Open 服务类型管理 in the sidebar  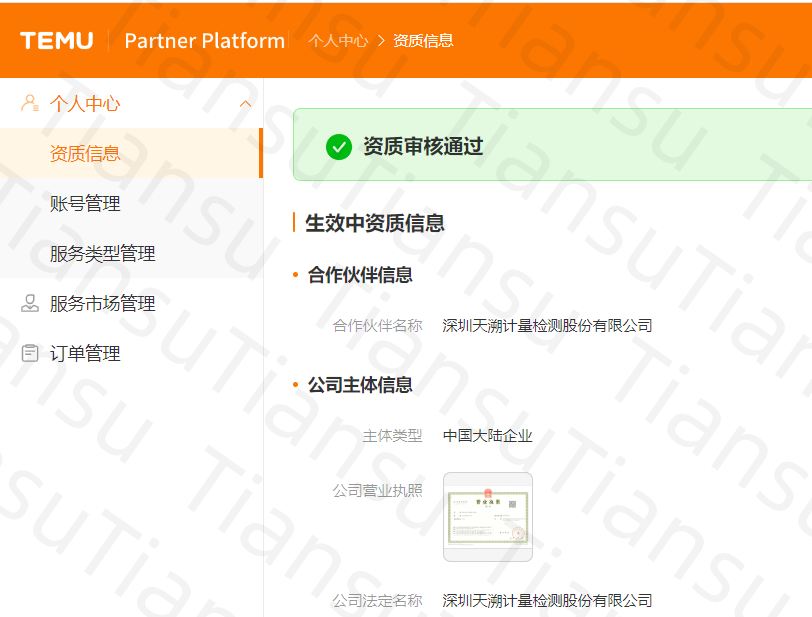[x=102, y=253]
